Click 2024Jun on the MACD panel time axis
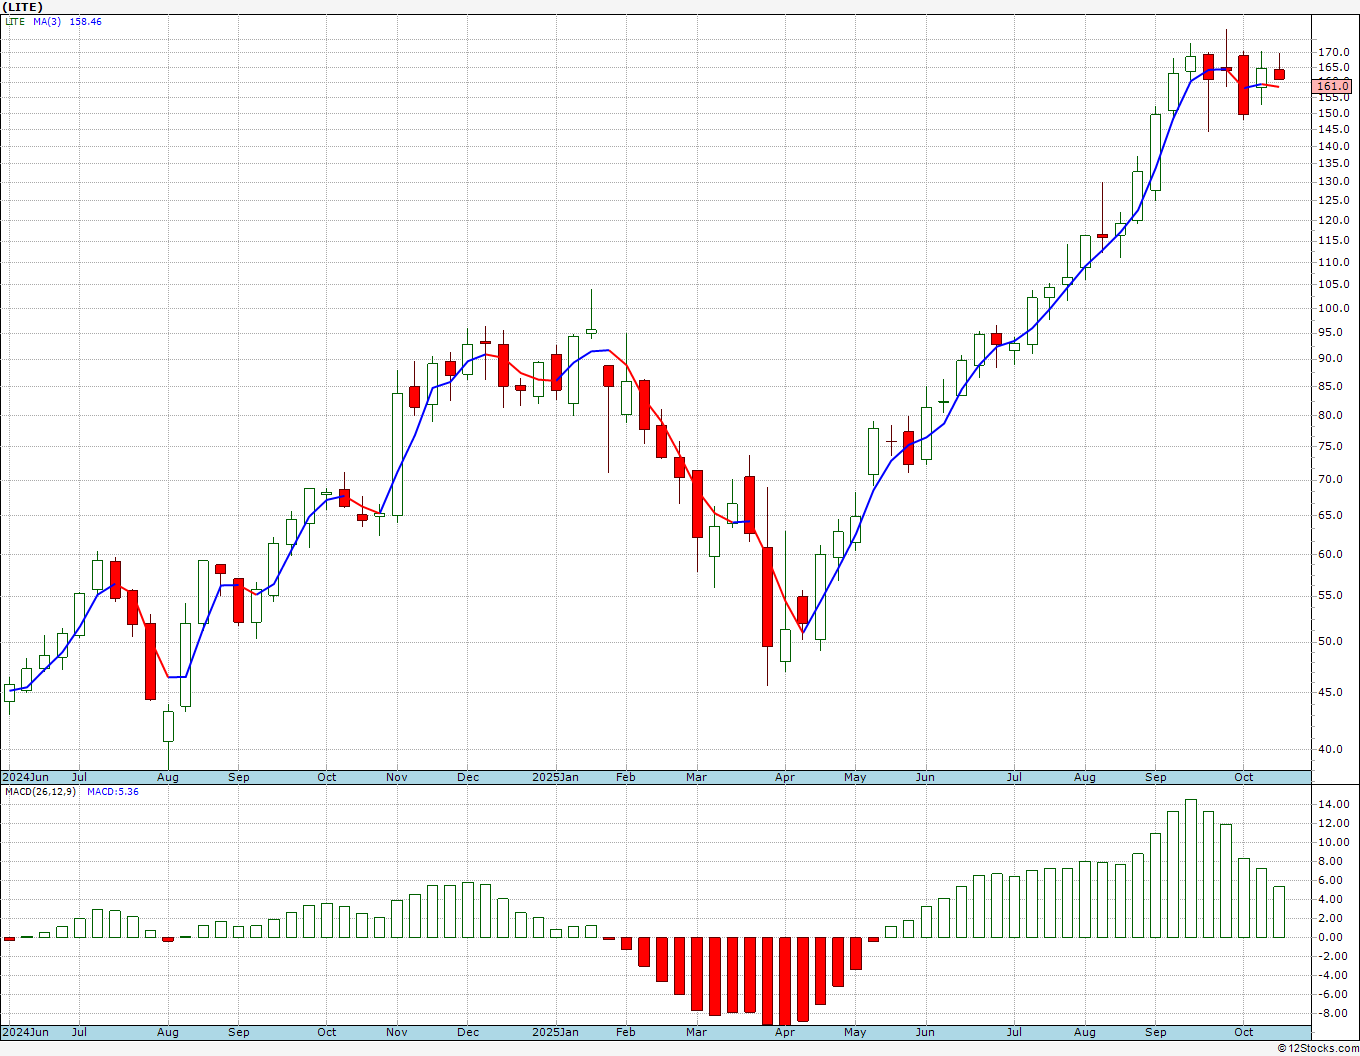 (25, 1032)
